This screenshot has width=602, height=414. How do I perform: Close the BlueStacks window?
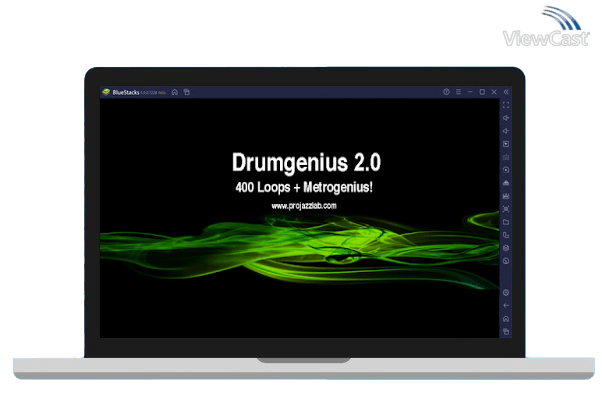pyautogui.click(x=494, y=92)
